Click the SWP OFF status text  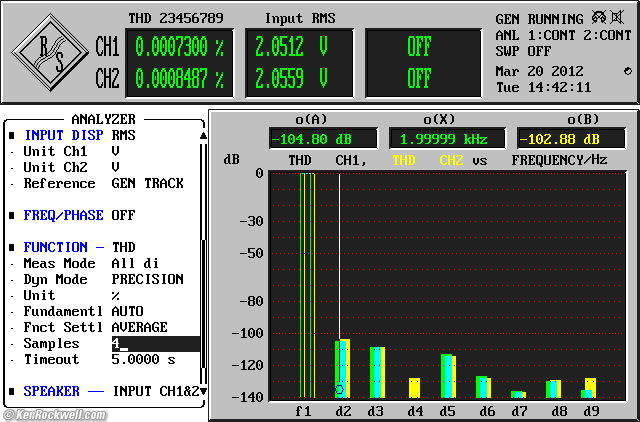[523, 51]
